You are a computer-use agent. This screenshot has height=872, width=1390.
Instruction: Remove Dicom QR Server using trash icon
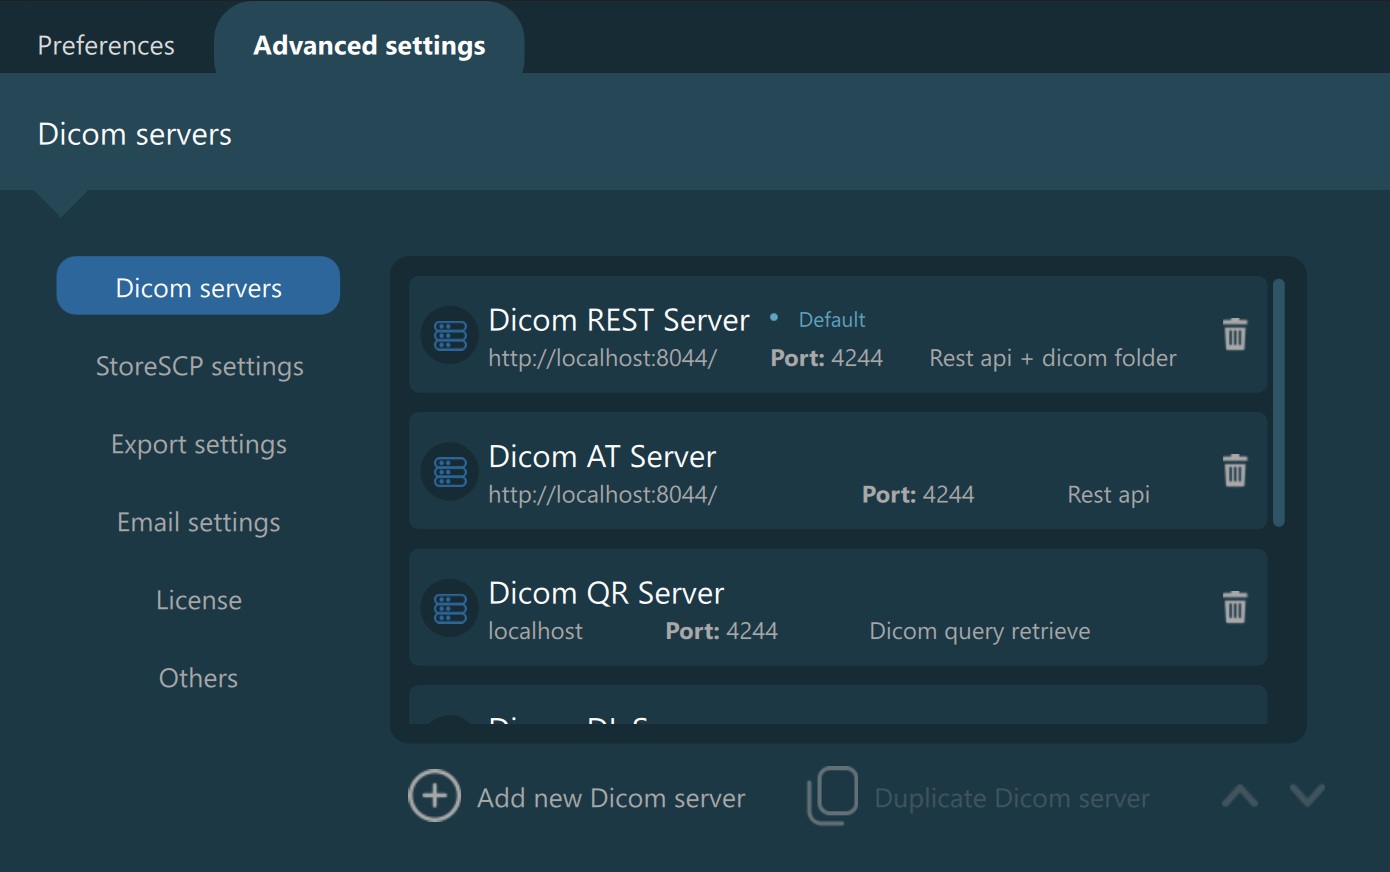(x=1235, y=607)
